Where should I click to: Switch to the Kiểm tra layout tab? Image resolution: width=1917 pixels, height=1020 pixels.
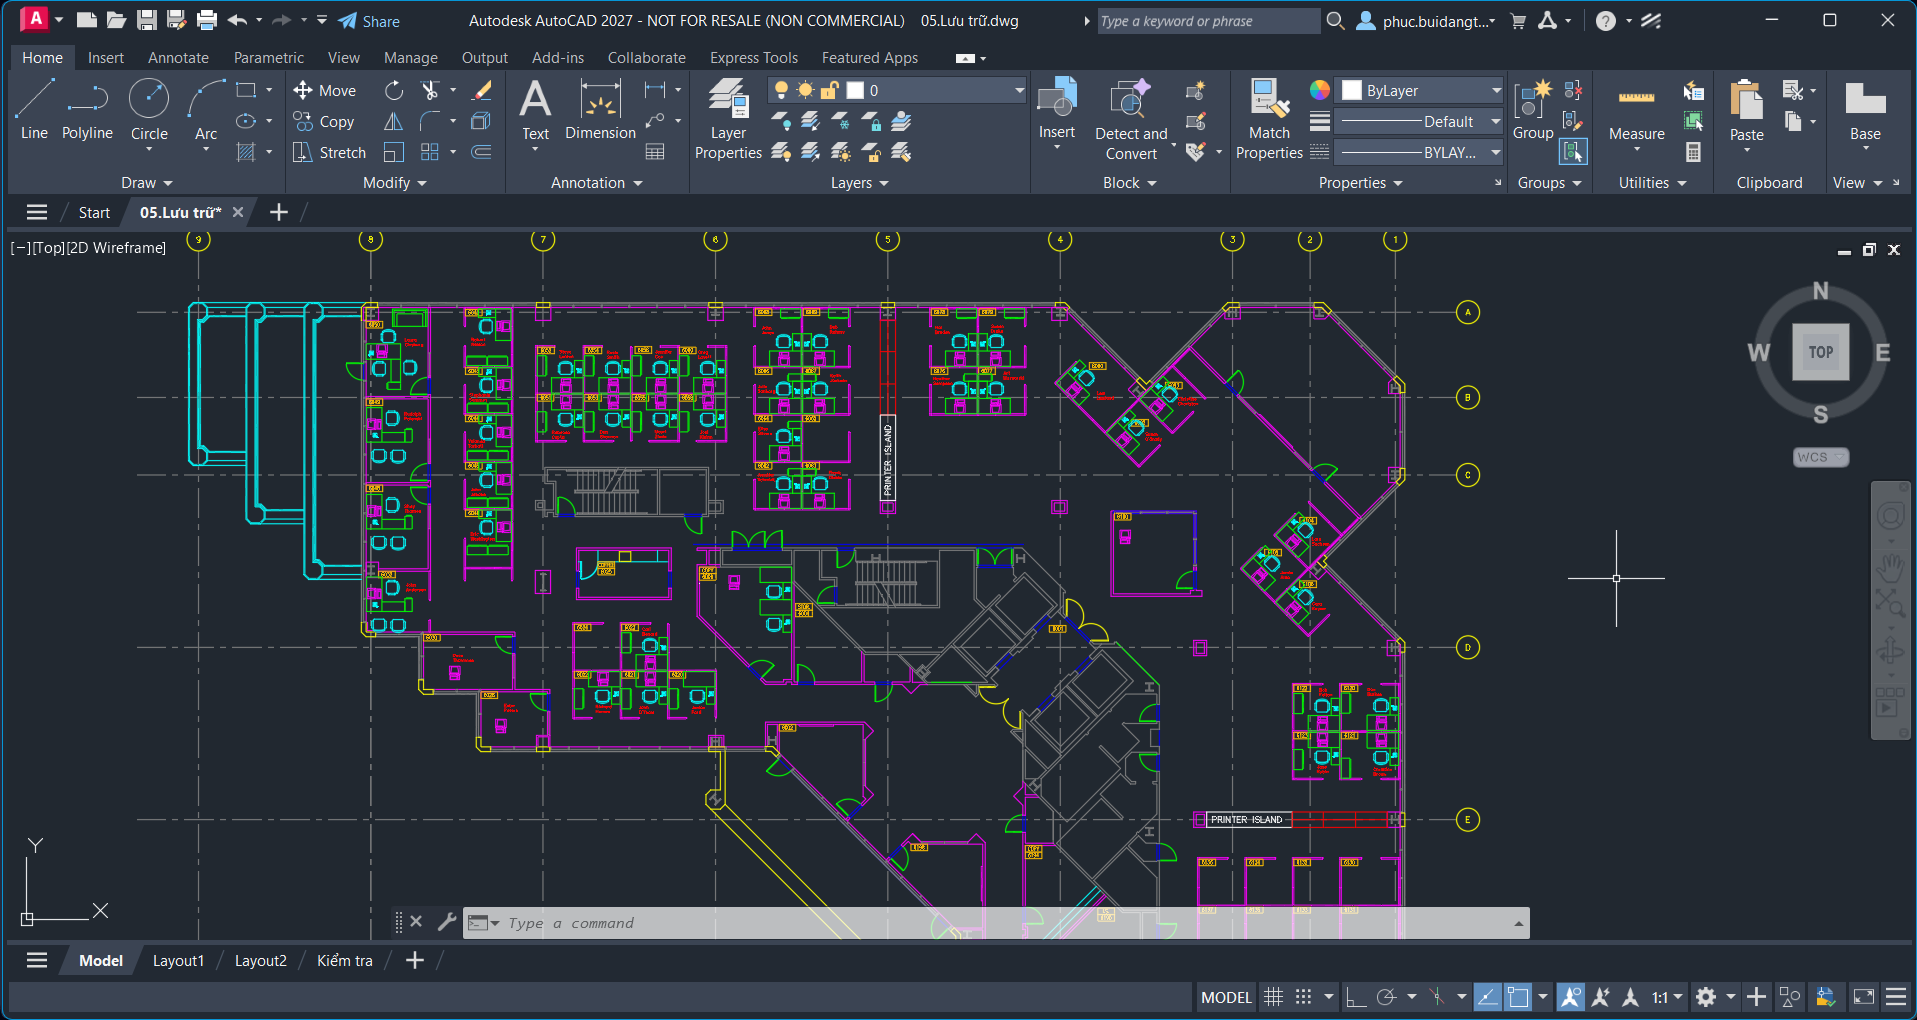click(344, 960)
